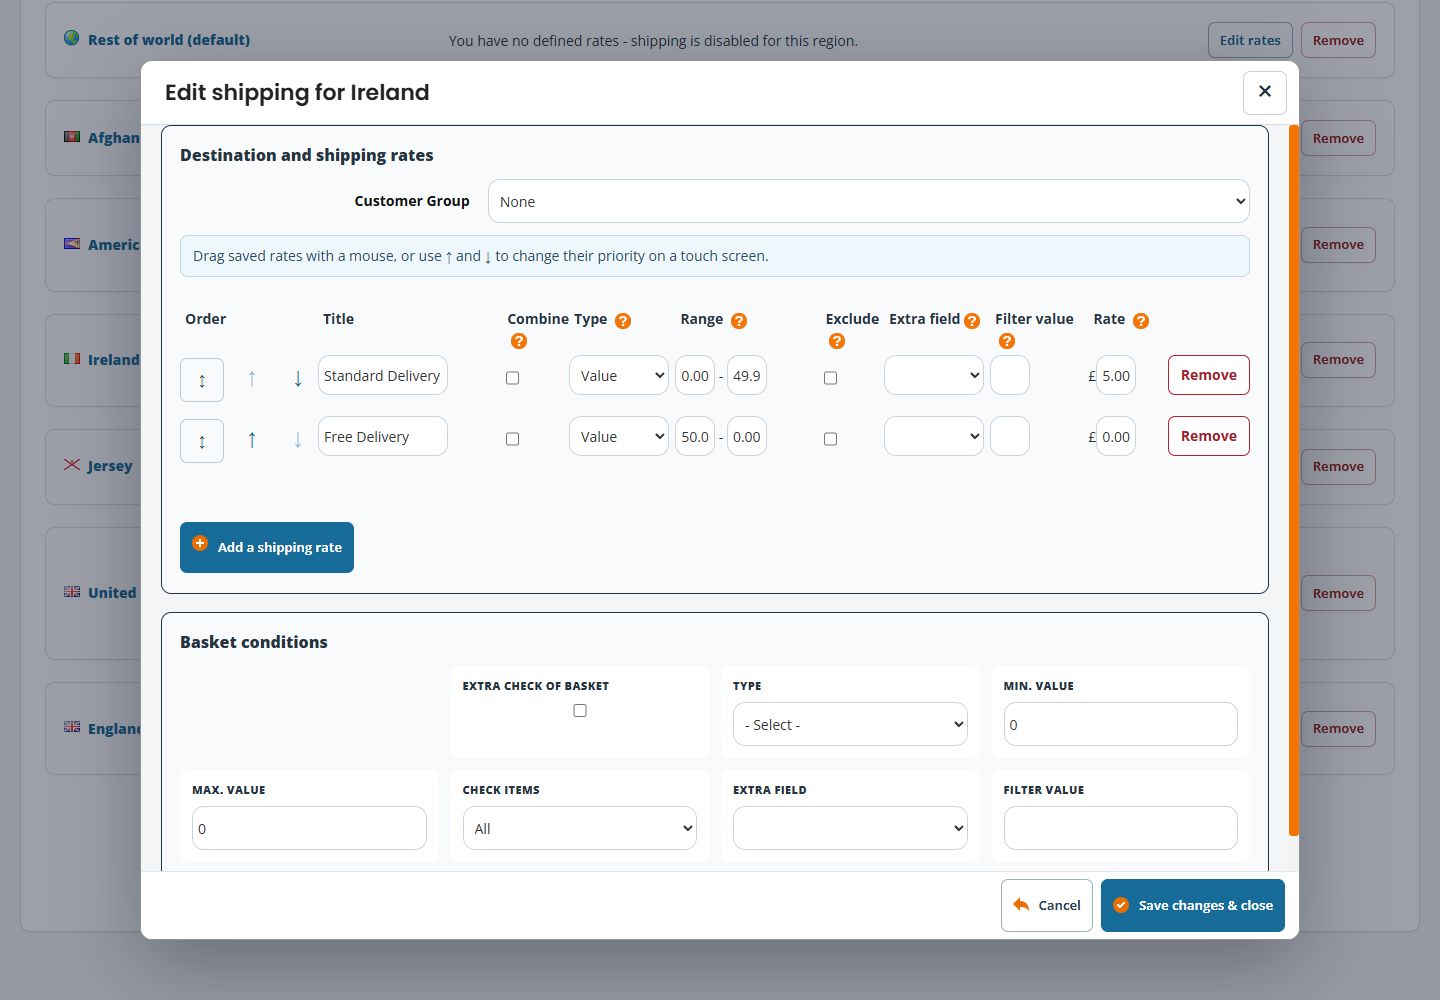Click the dialog's orange vertical scrollbar
The image size is (1440, 1000).
[1294, 480]
